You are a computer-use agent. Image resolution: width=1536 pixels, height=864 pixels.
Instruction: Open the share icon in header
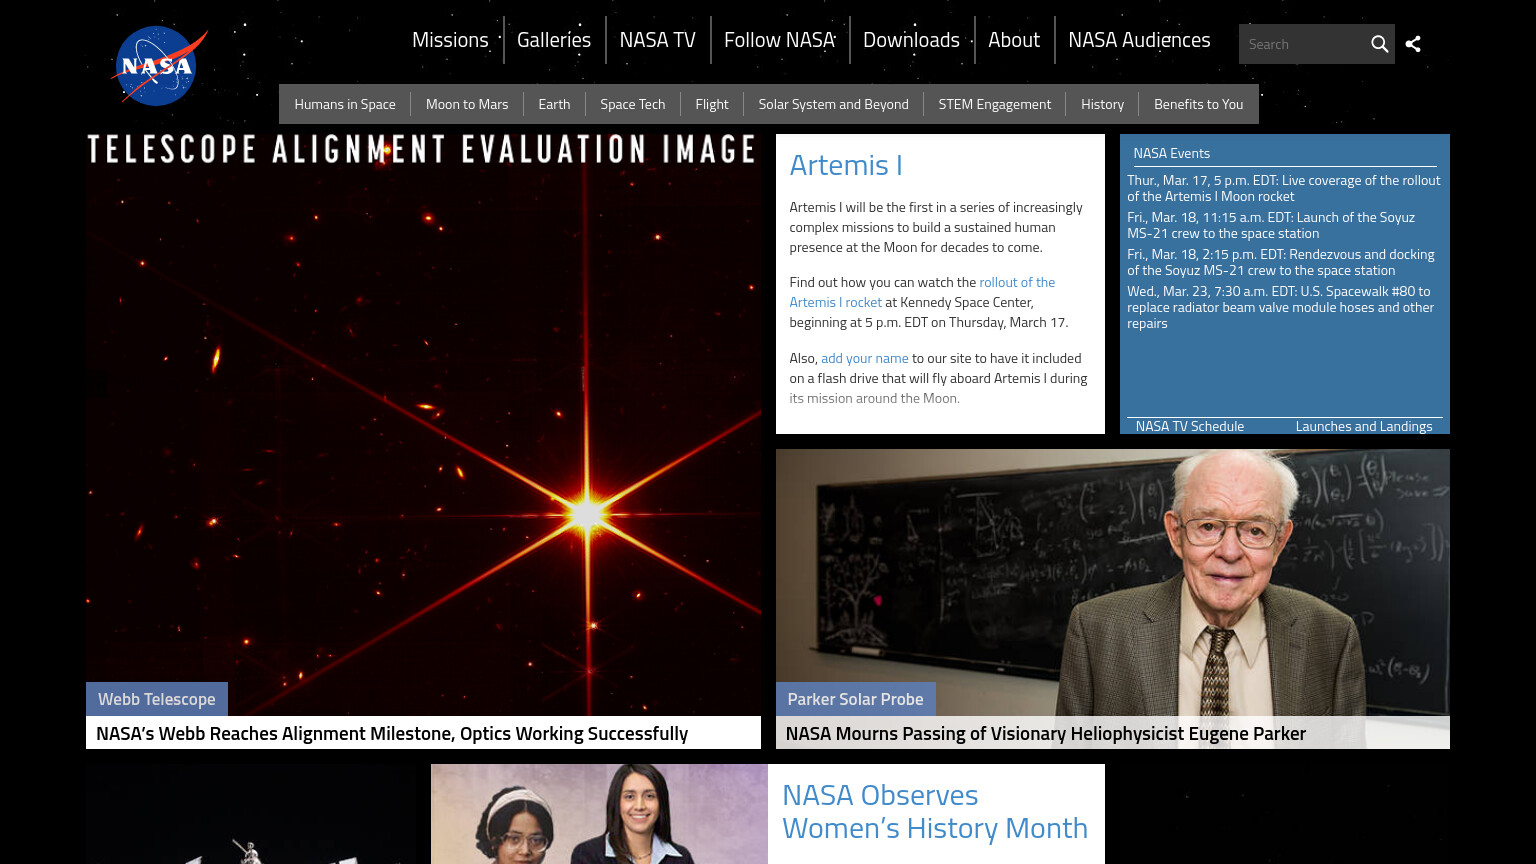coord(1413,44)
